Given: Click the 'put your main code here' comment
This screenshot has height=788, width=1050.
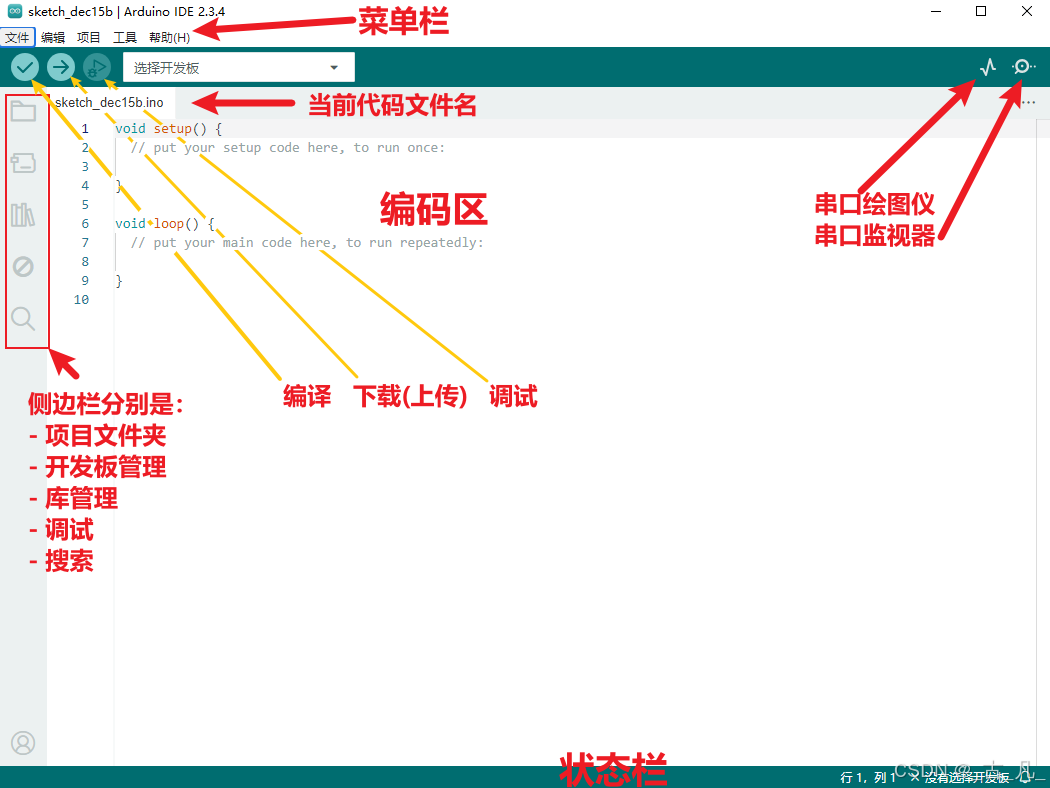Looking at the screenshot, I should (307, 242).
